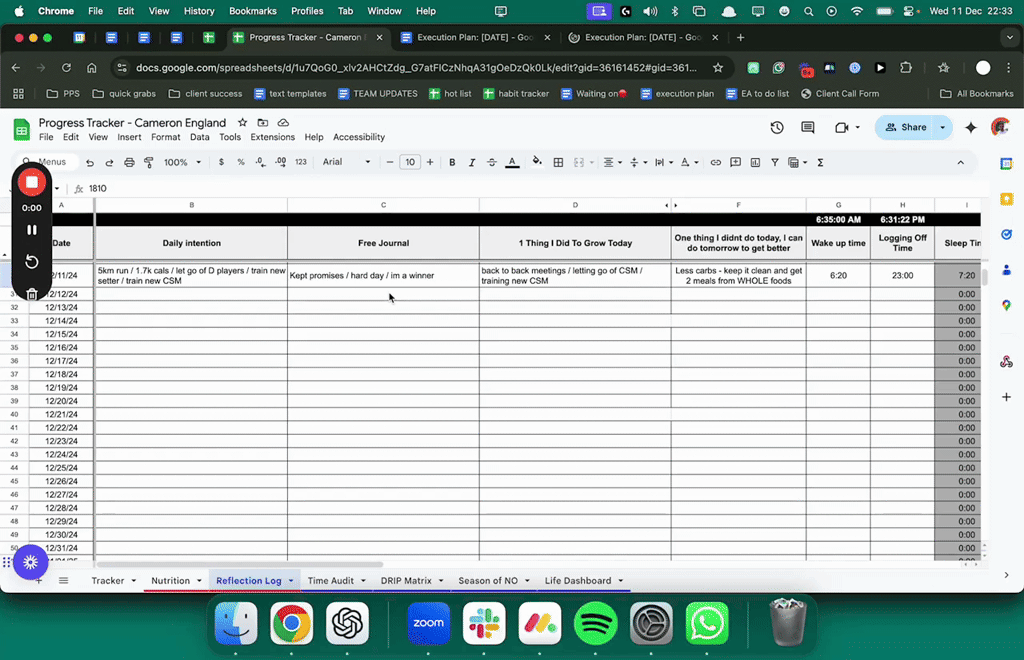The width and height of the screenshot is (1024, 660).
Task: Open version history clock icon
Action: coord(776,128)
